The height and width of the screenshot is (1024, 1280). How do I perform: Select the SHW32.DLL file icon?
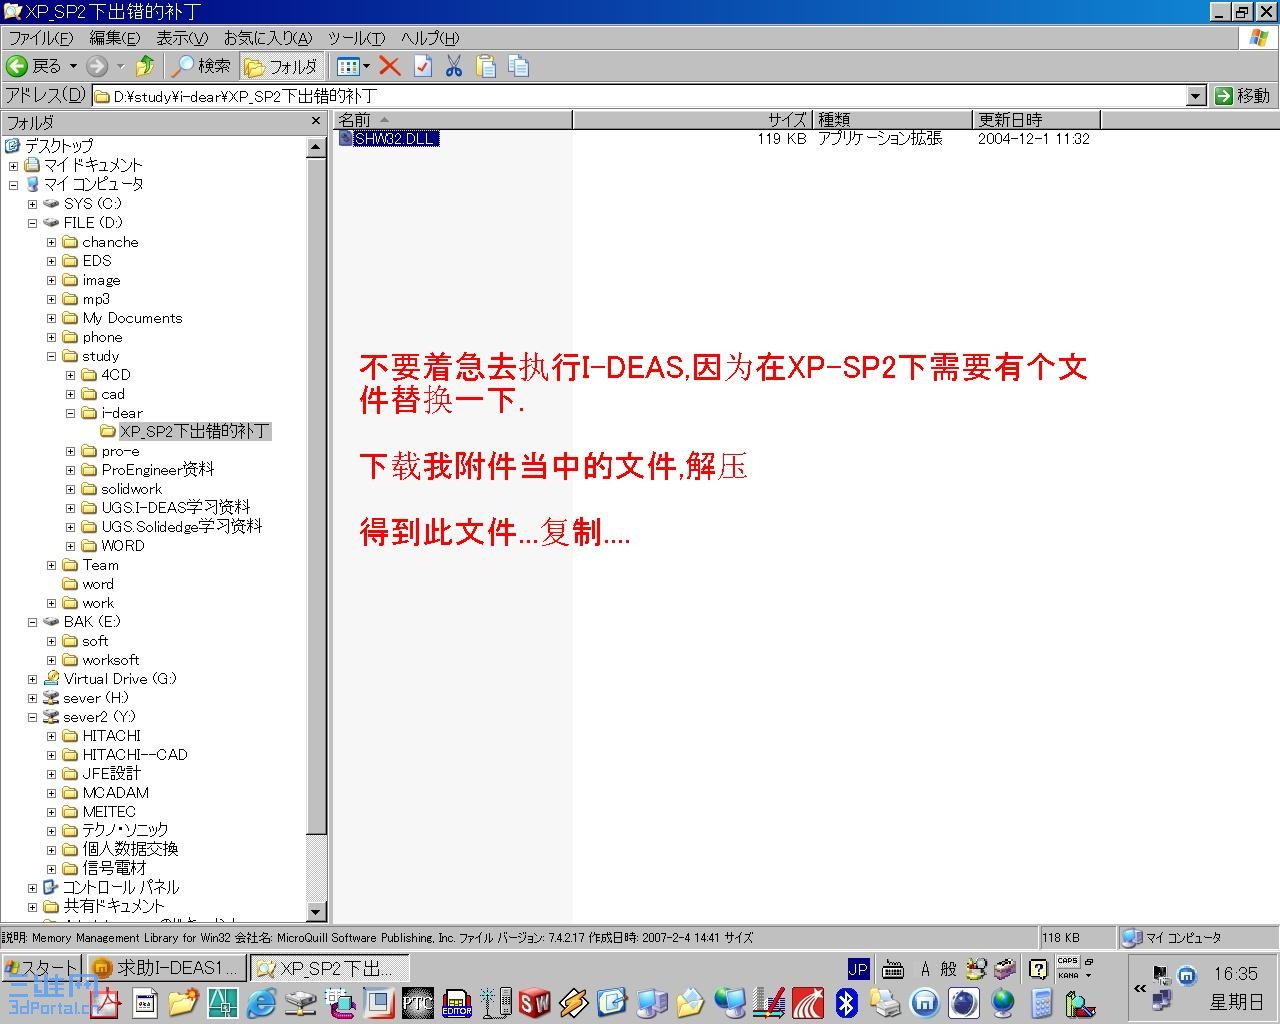[x=346, y=138]
